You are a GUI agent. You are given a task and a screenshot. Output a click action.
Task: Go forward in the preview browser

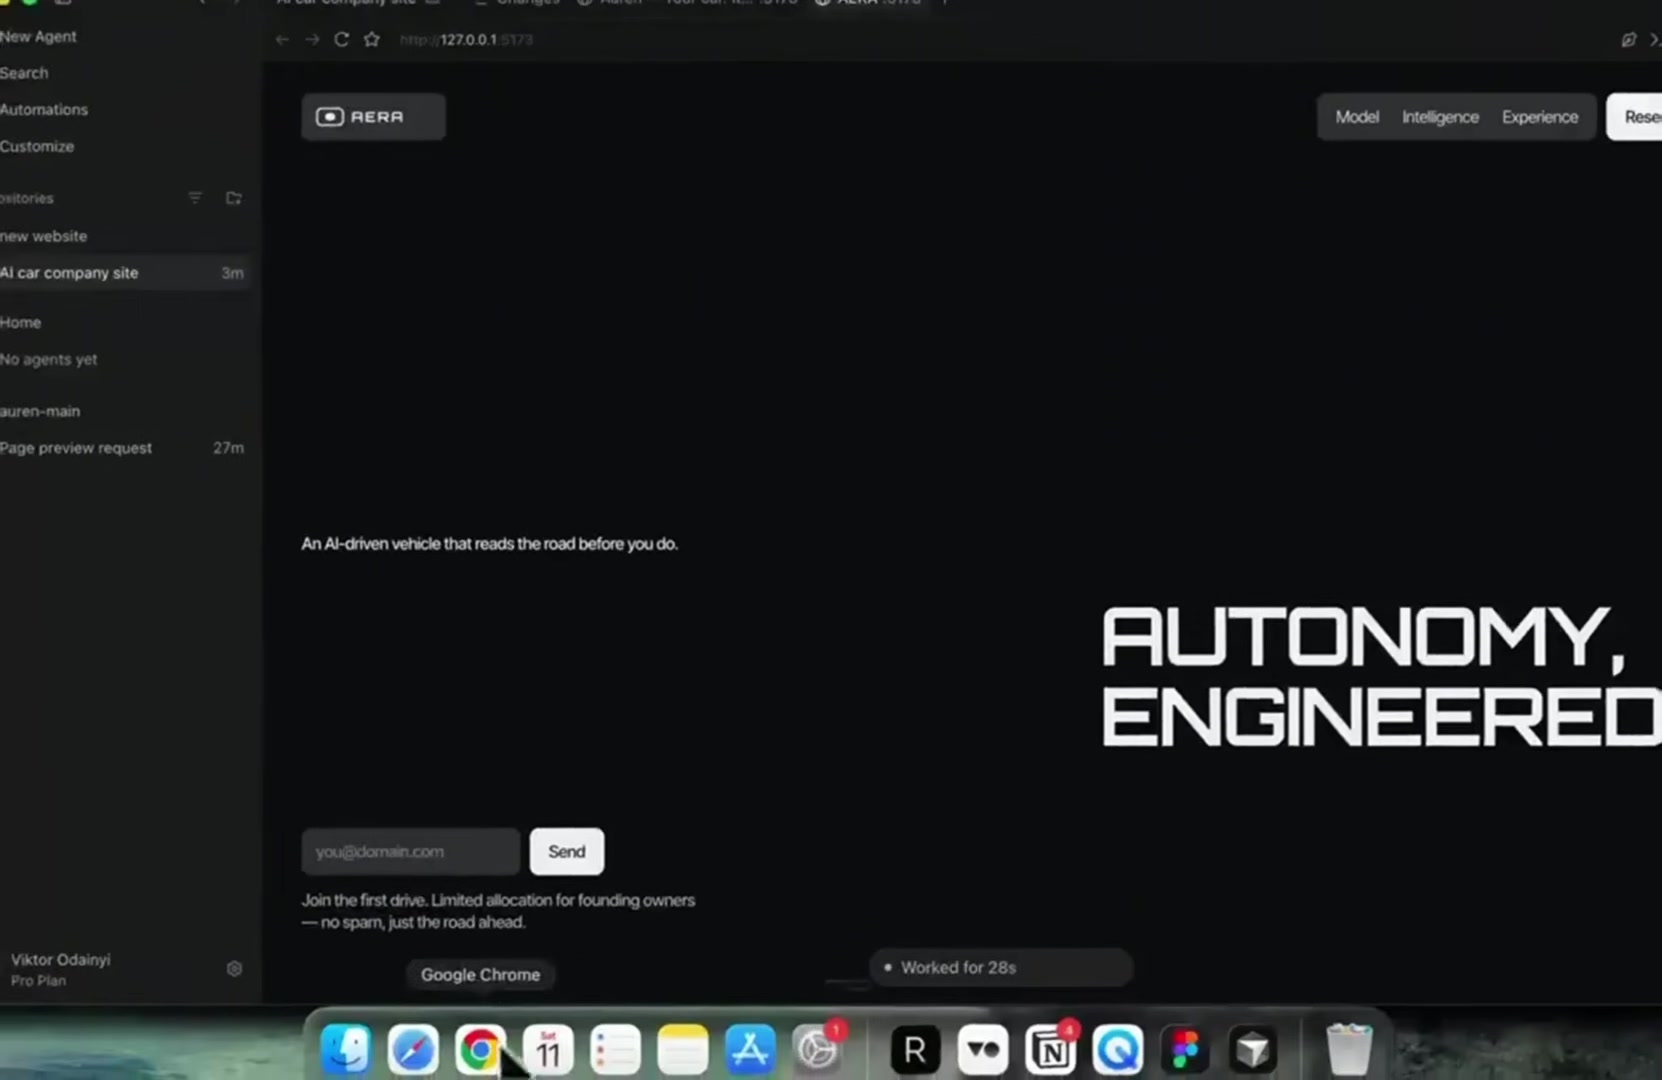pos(312,39)
